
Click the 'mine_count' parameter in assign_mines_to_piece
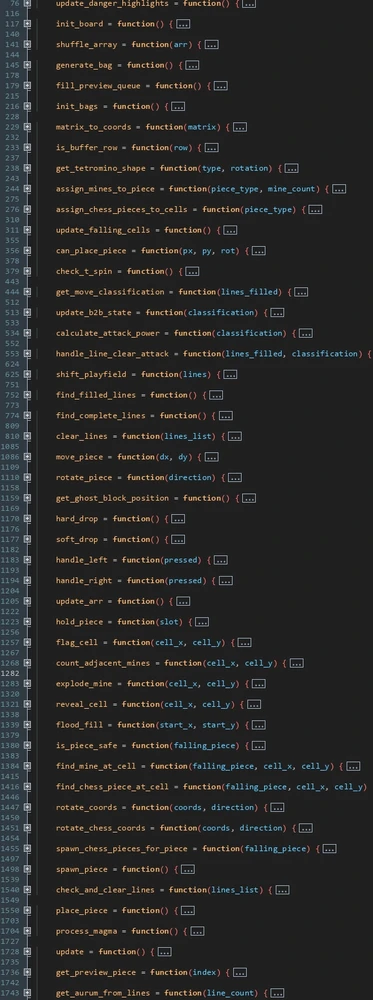pyautogui.click(x=292, y=189)
